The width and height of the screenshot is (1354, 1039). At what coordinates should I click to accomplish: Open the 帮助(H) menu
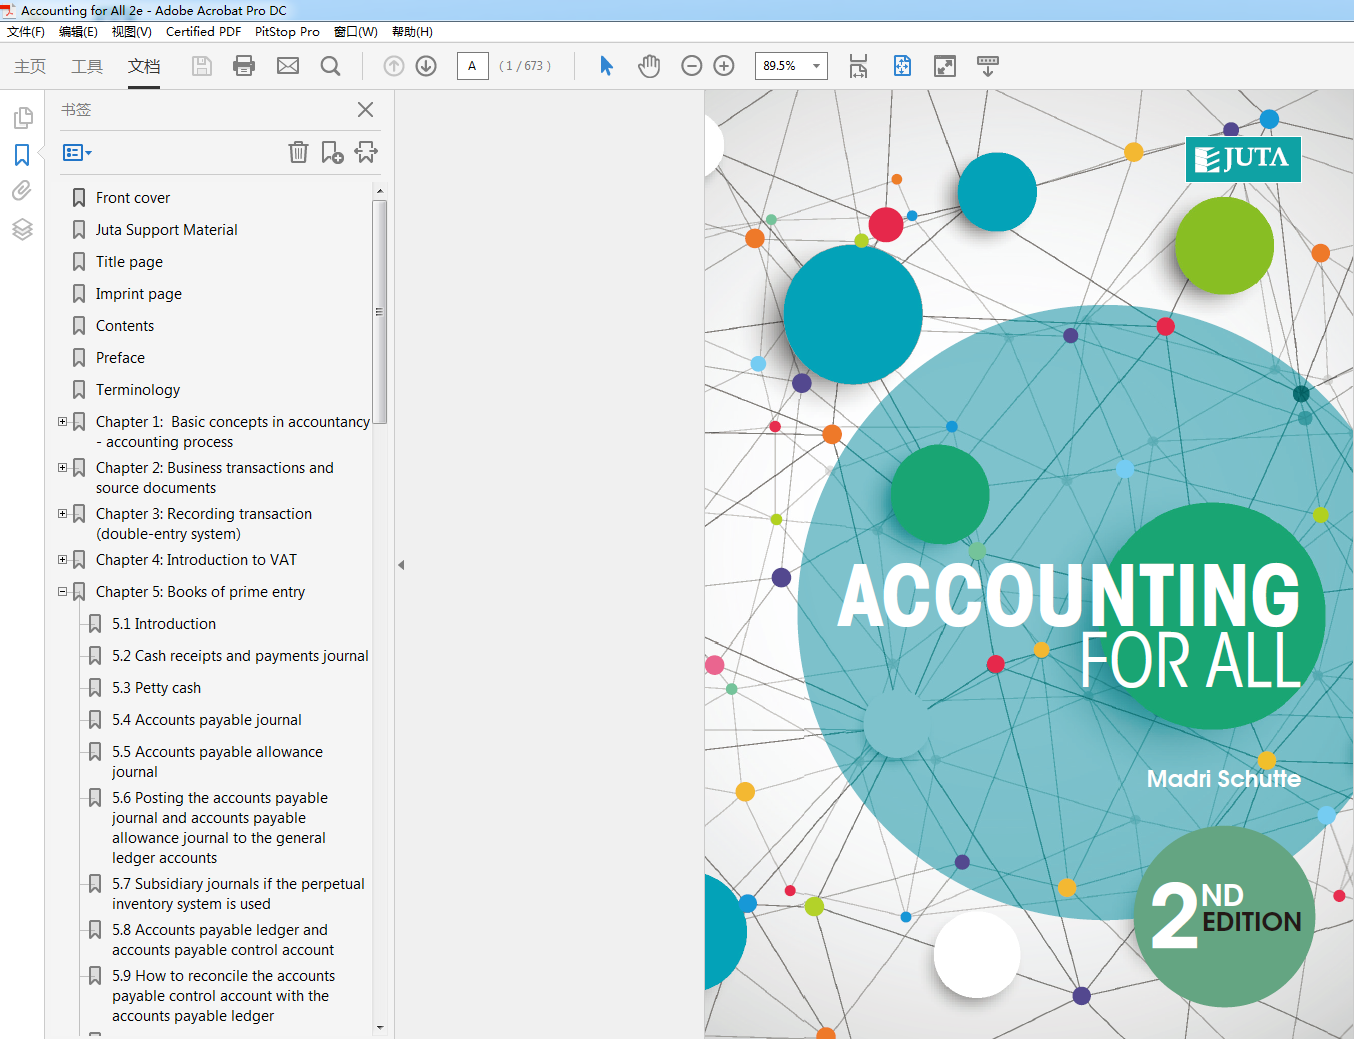[x=412, y=32]
